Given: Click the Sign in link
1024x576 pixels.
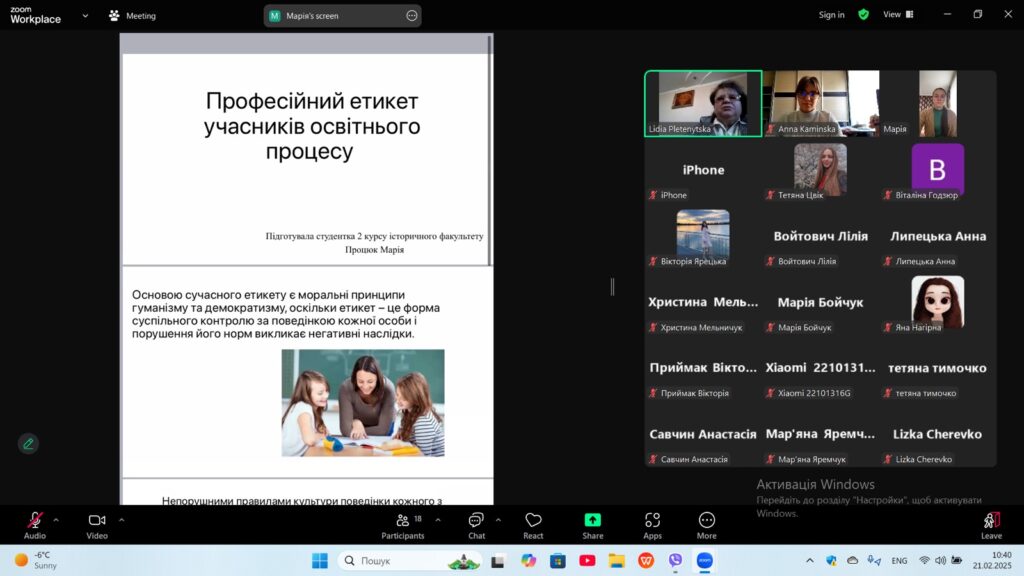Looking at the screenshot, I should click(831, 15).
